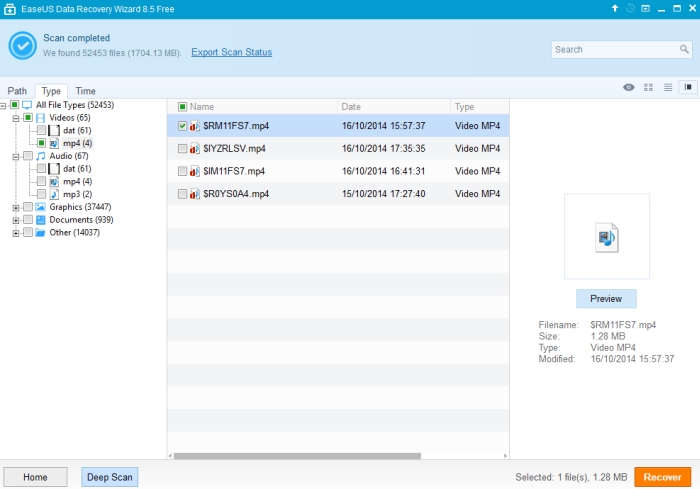The image size is (700, 489).
Task: Select the Type tab
Action: 51,91
